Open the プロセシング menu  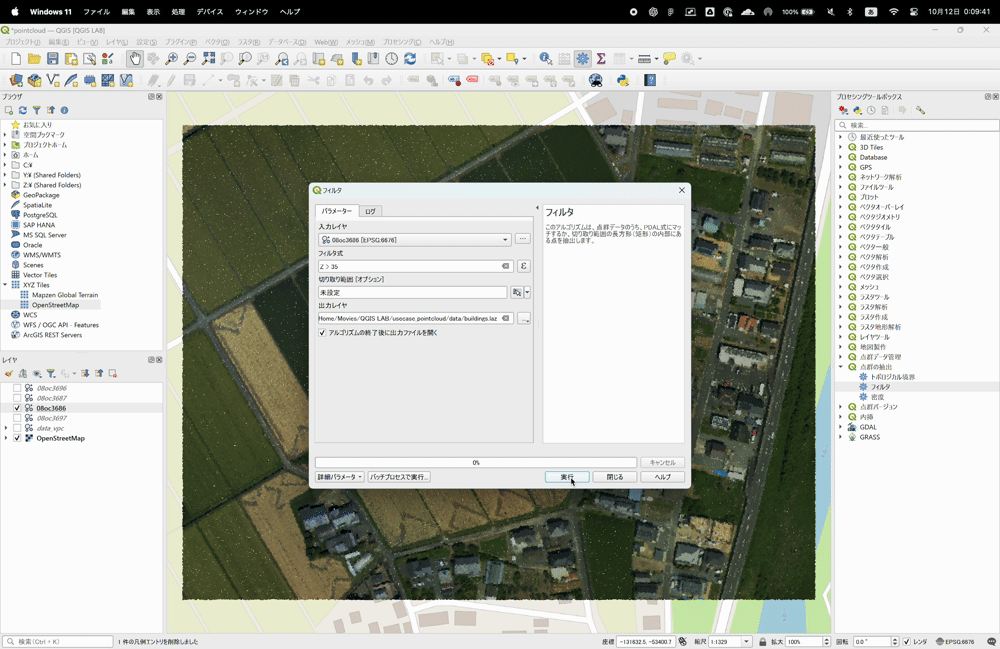(402, 42)
